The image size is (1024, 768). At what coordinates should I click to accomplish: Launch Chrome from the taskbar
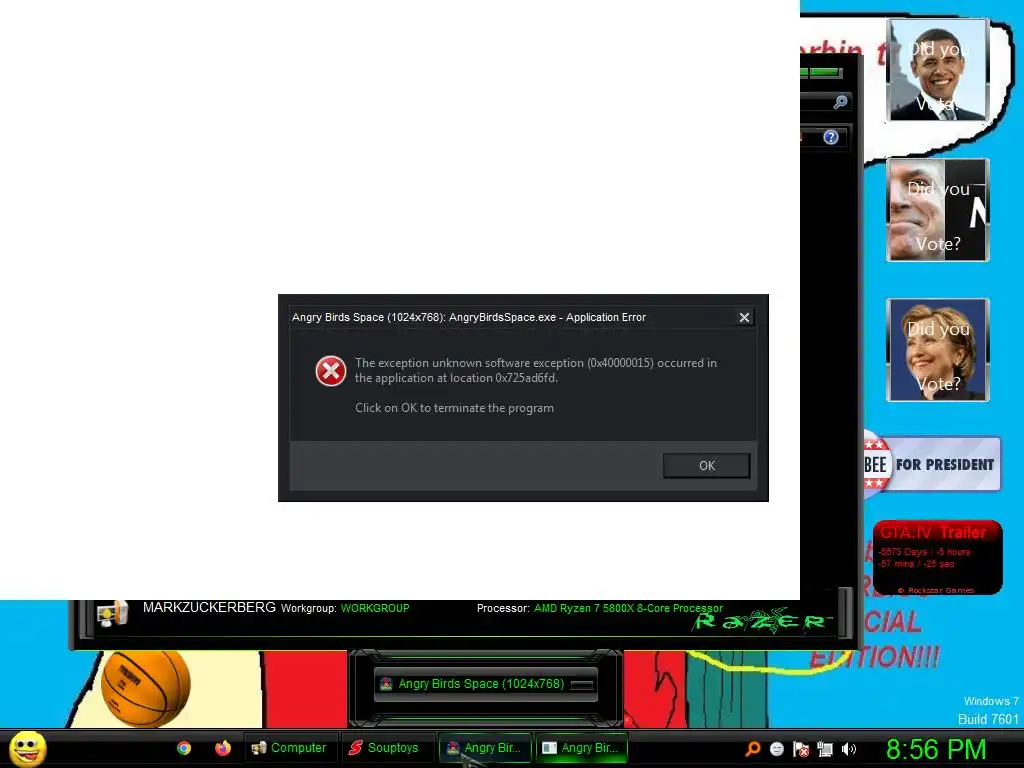[x=184, y=748]
